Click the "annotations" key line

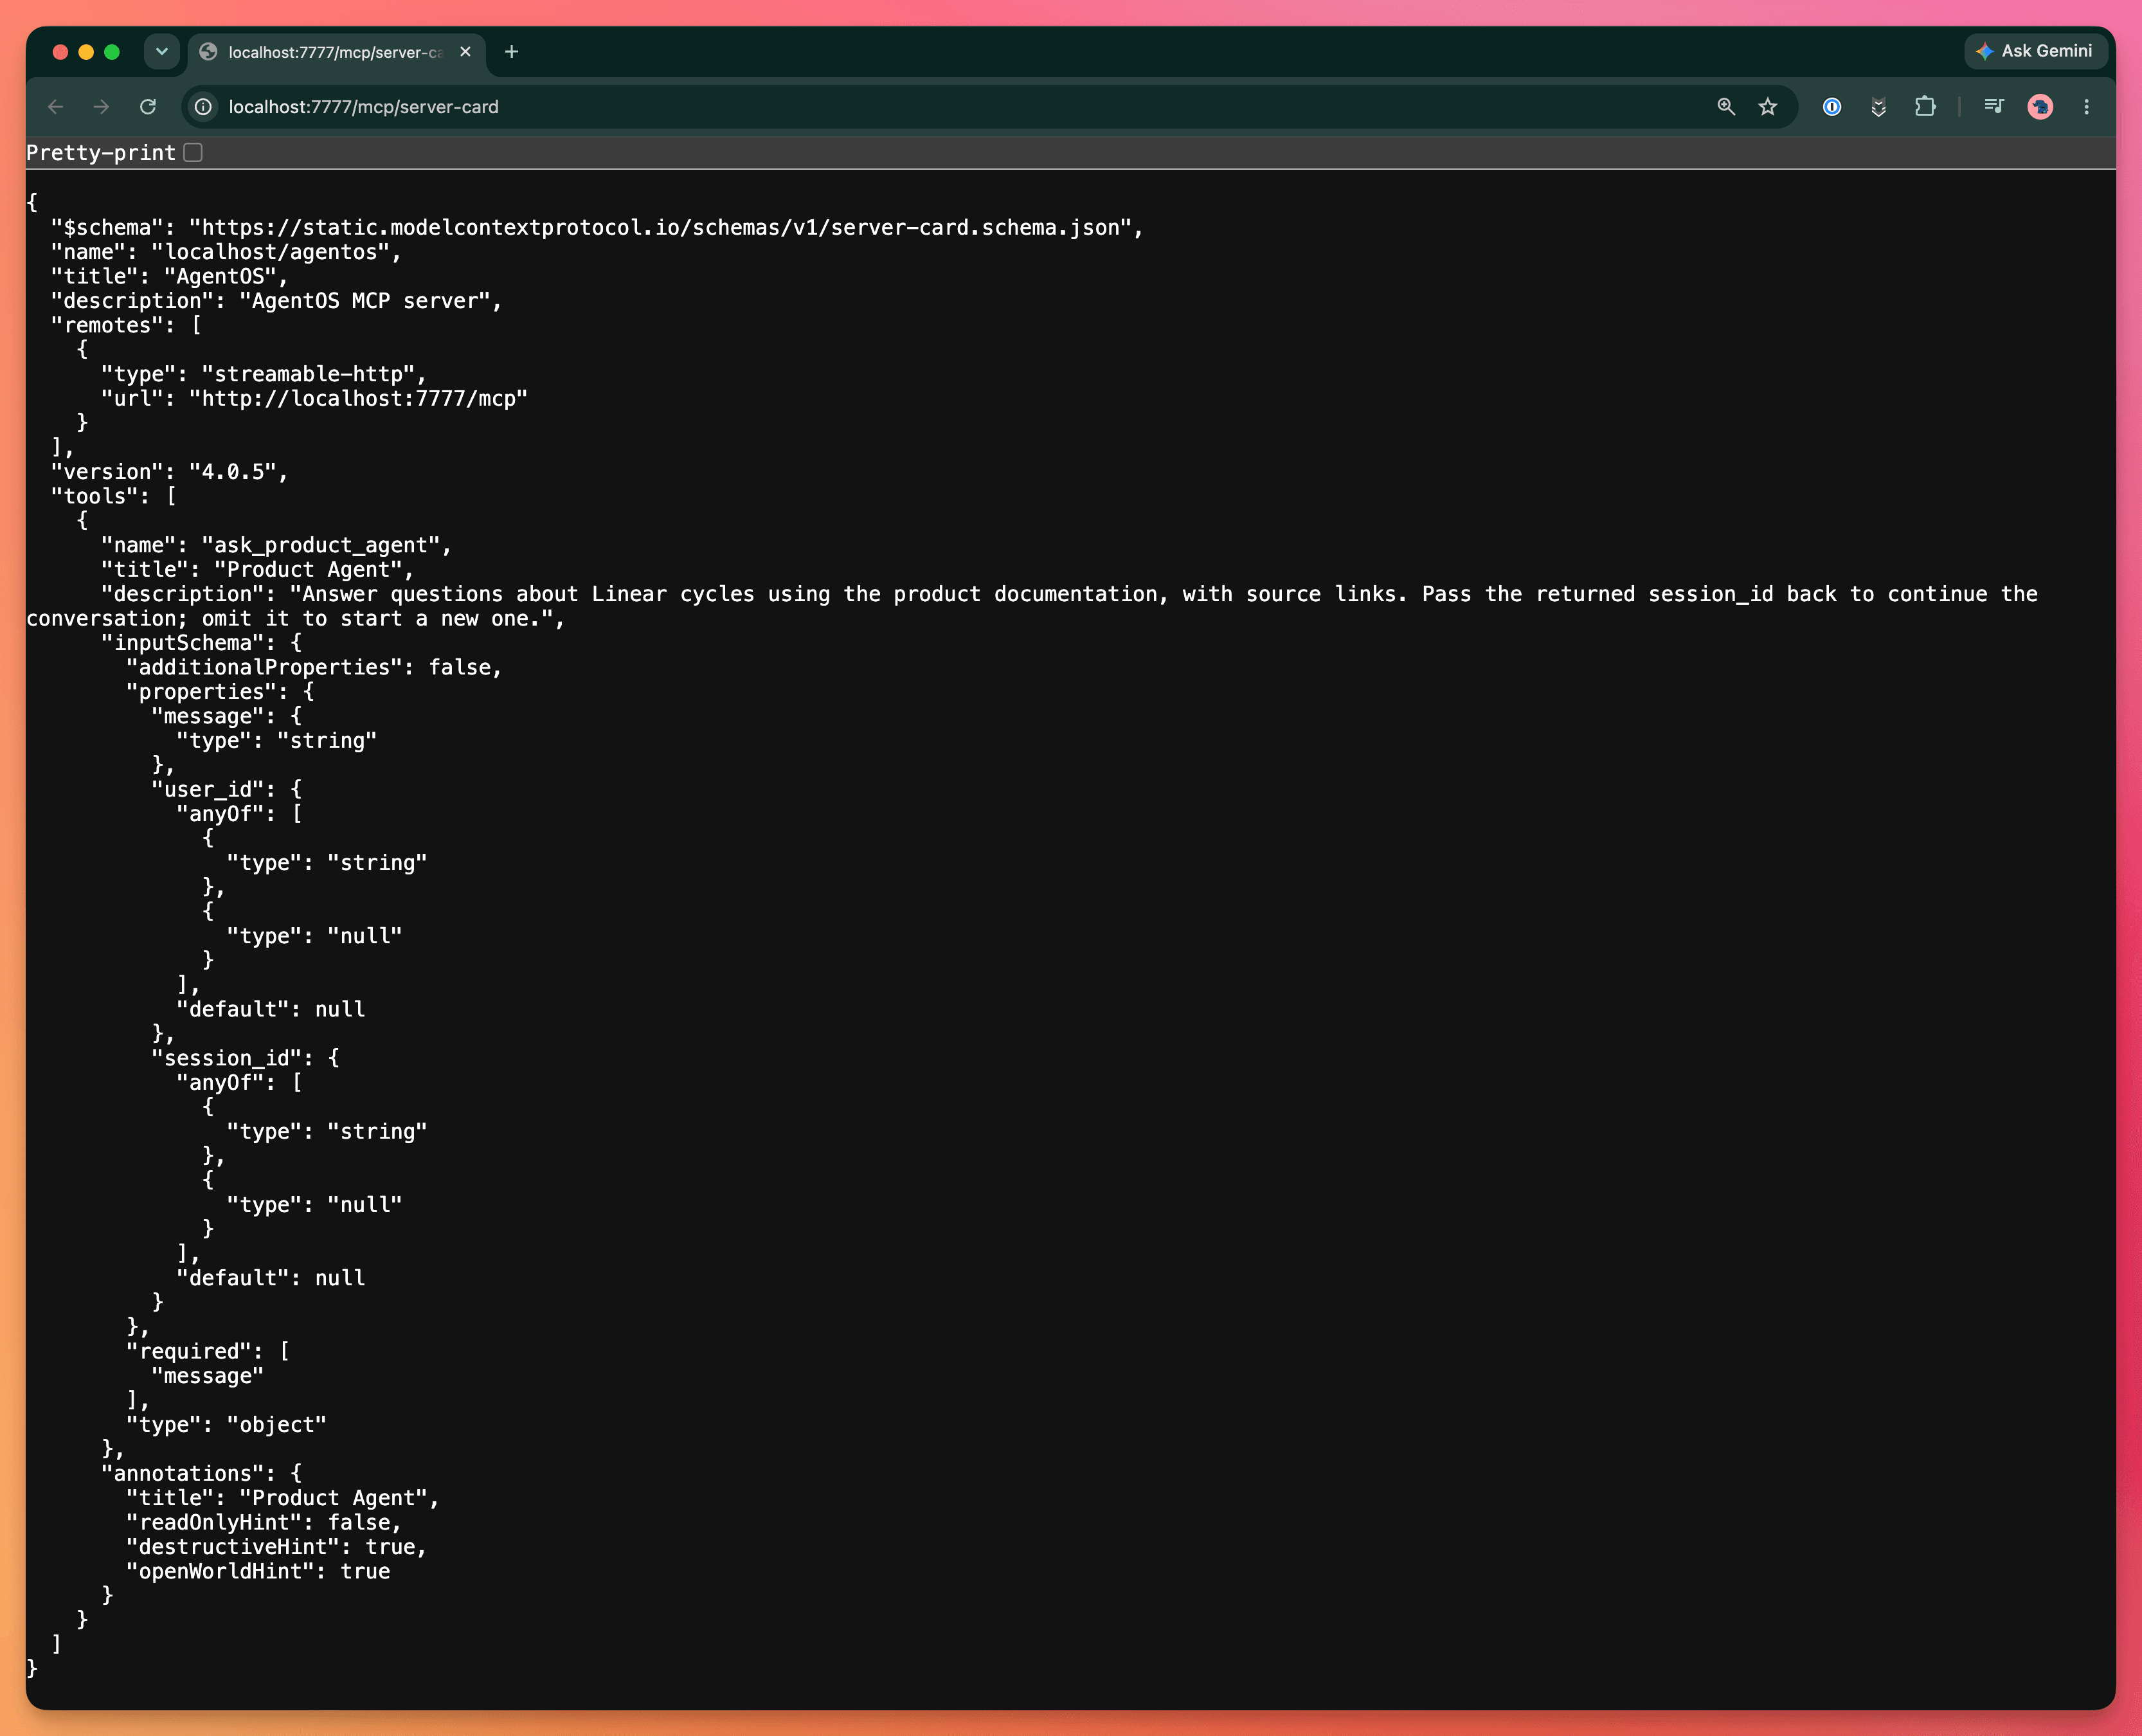pos(201,1473)
